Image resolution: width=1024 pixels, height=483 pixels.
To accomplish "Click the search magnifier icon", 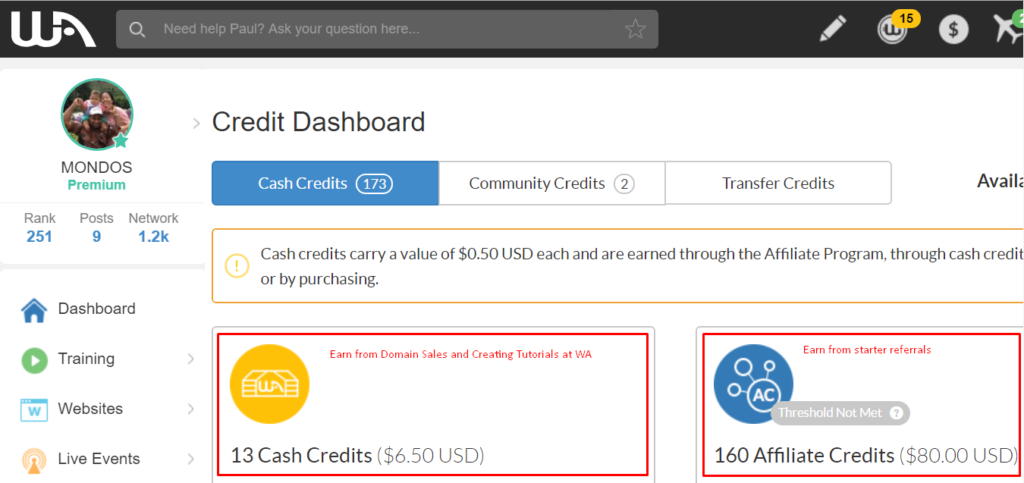I will click(x=137, y=29).
